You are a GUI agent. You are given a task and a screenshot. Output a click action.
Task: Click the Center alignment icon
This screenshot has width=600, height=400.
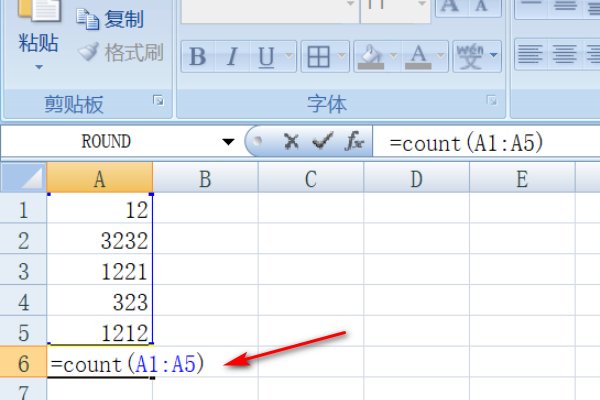(564, 54)
